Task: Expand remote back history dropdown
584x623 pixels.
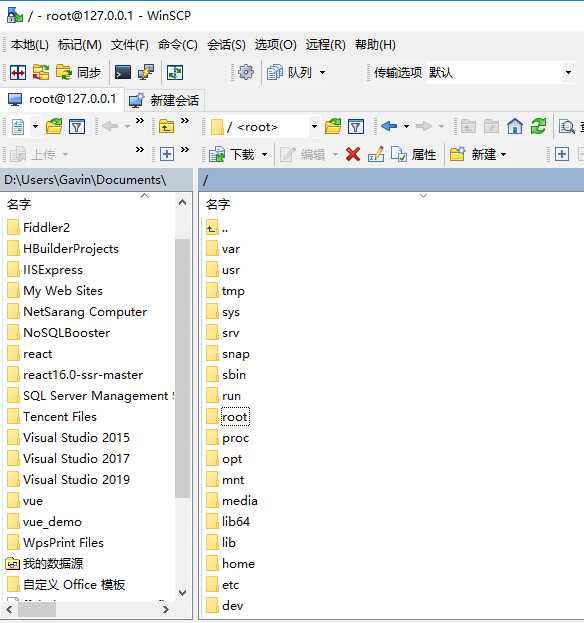Action: tap(406, 127)
